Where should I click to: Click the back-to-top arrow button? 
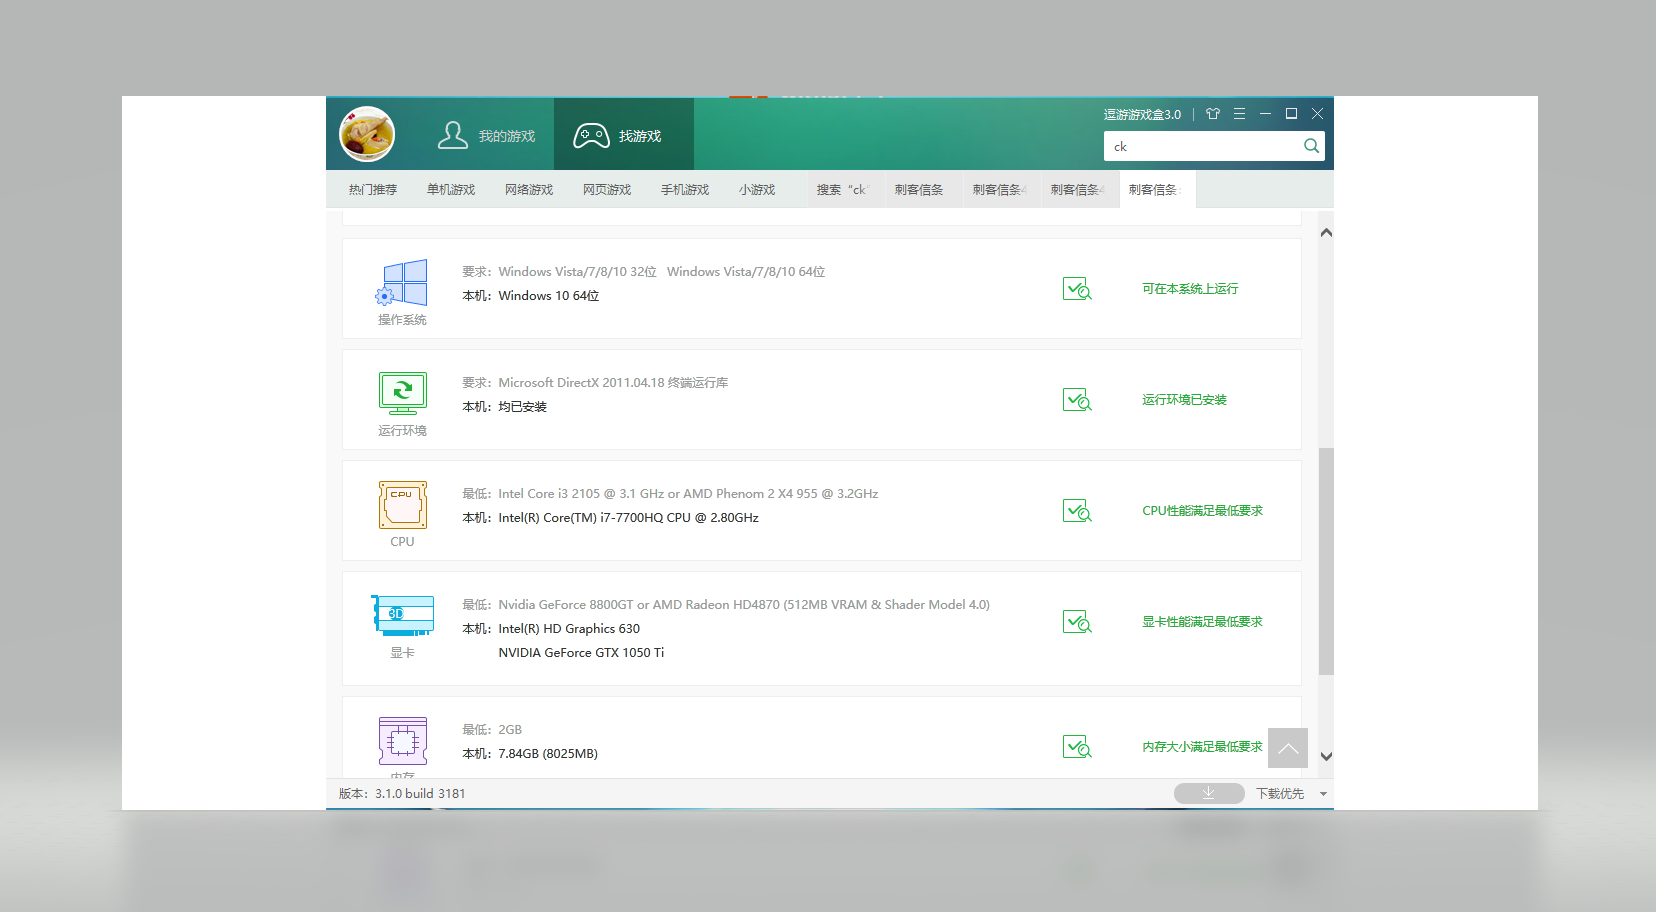click(x=1288, y=748)
